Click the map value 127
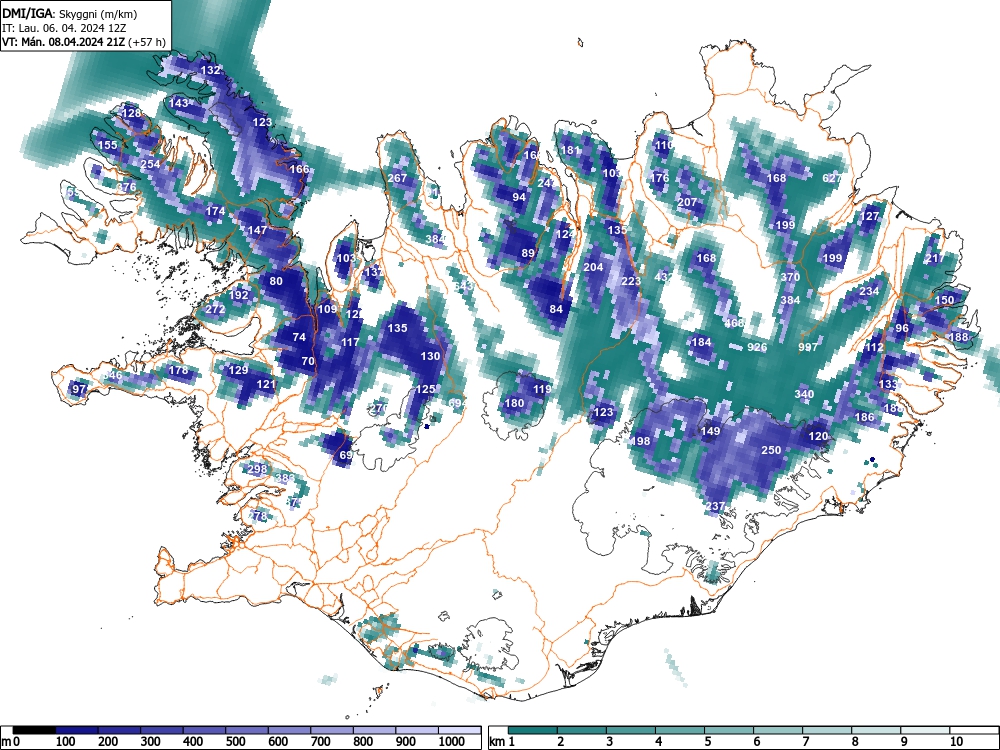 pyautogui.click(x=870, y=216)
